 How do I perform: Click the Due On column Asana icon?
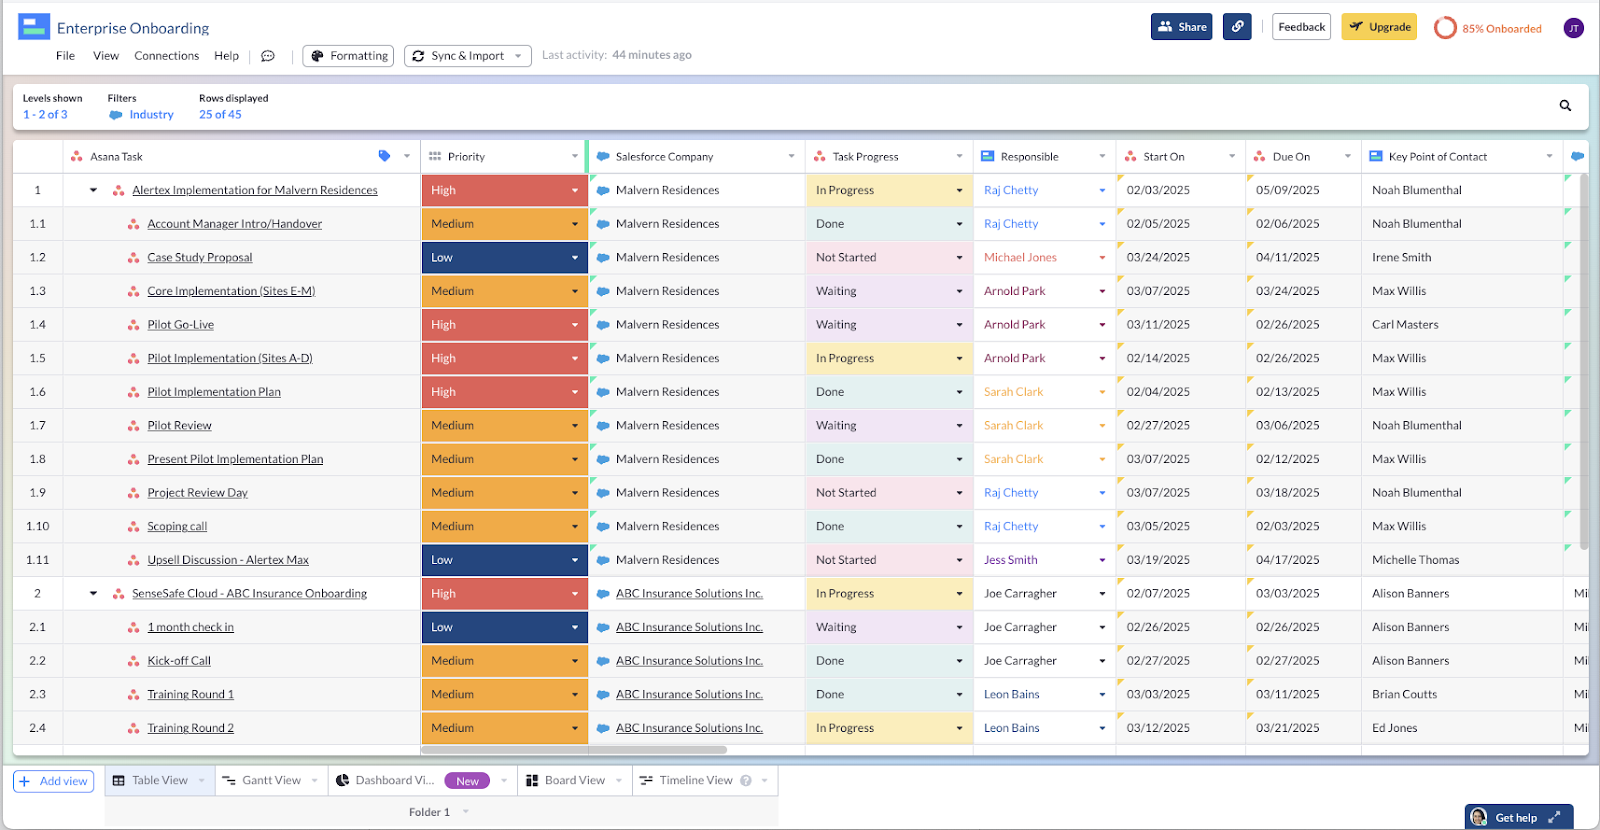click(x=1260, y=156)
